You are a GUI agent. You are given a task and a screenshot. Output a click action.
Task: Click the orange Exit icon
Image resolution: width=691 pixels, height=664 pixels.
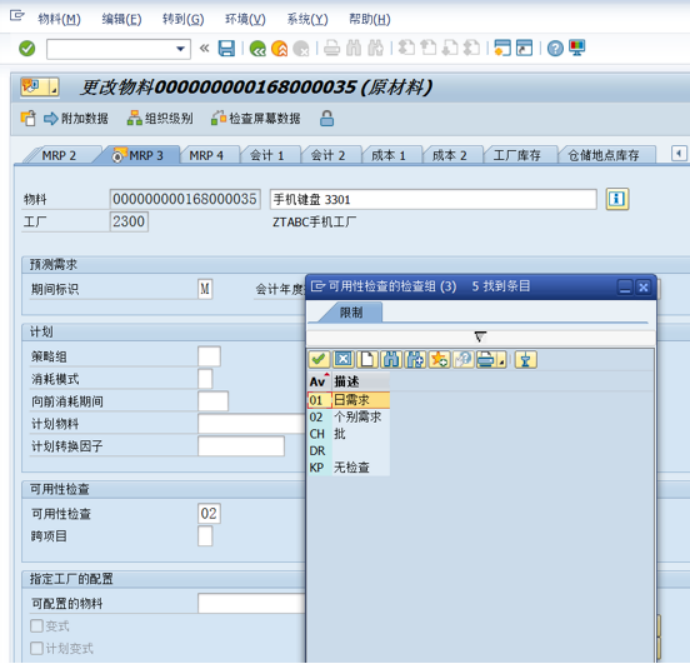[279, 48]
